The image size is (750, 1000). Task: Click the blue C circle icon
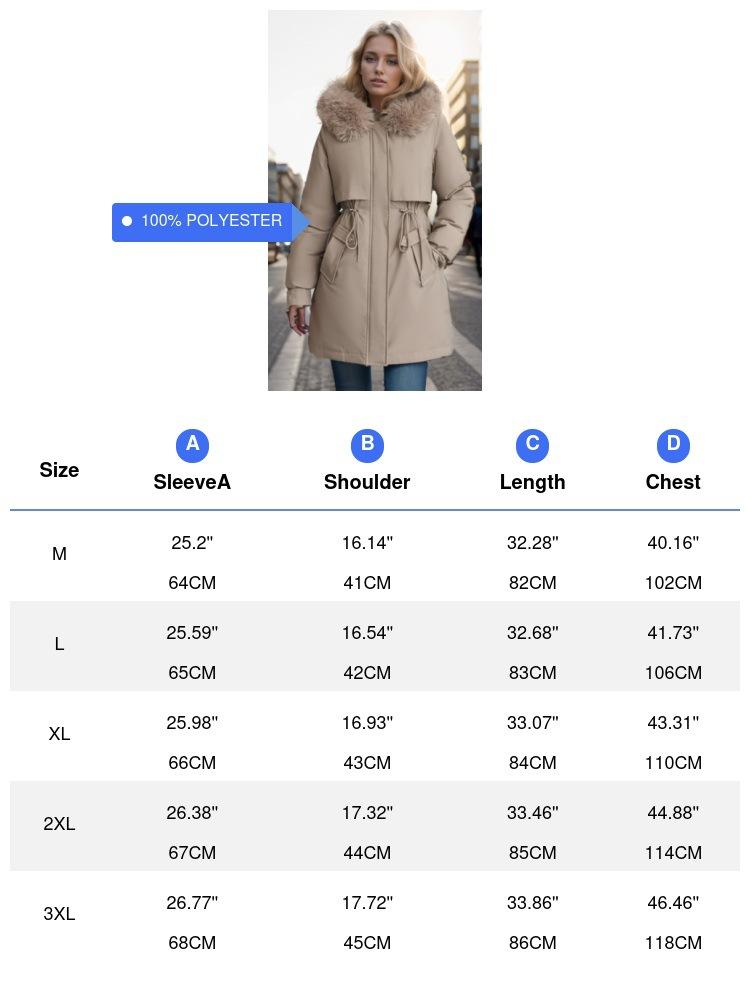point(532,445)
